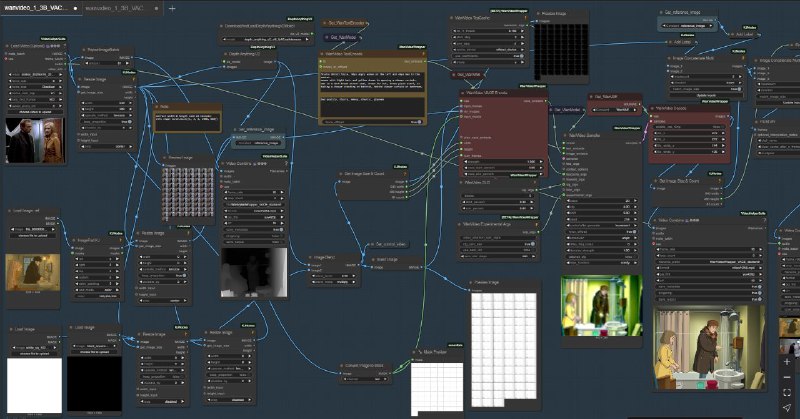Select the Set_WanTextEncoder node
Viewport: 800px width, 419px height.
click(x=345, y=23)
